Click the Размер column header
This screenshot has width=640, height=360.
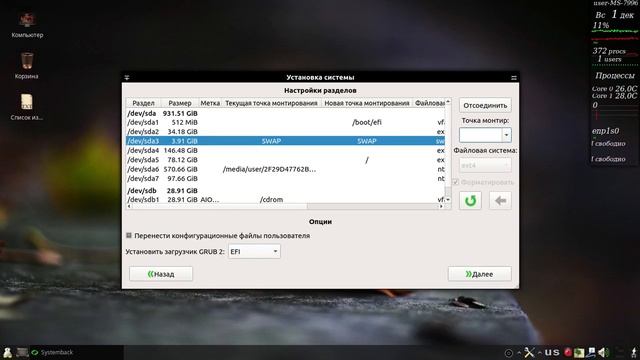(180, 103)
